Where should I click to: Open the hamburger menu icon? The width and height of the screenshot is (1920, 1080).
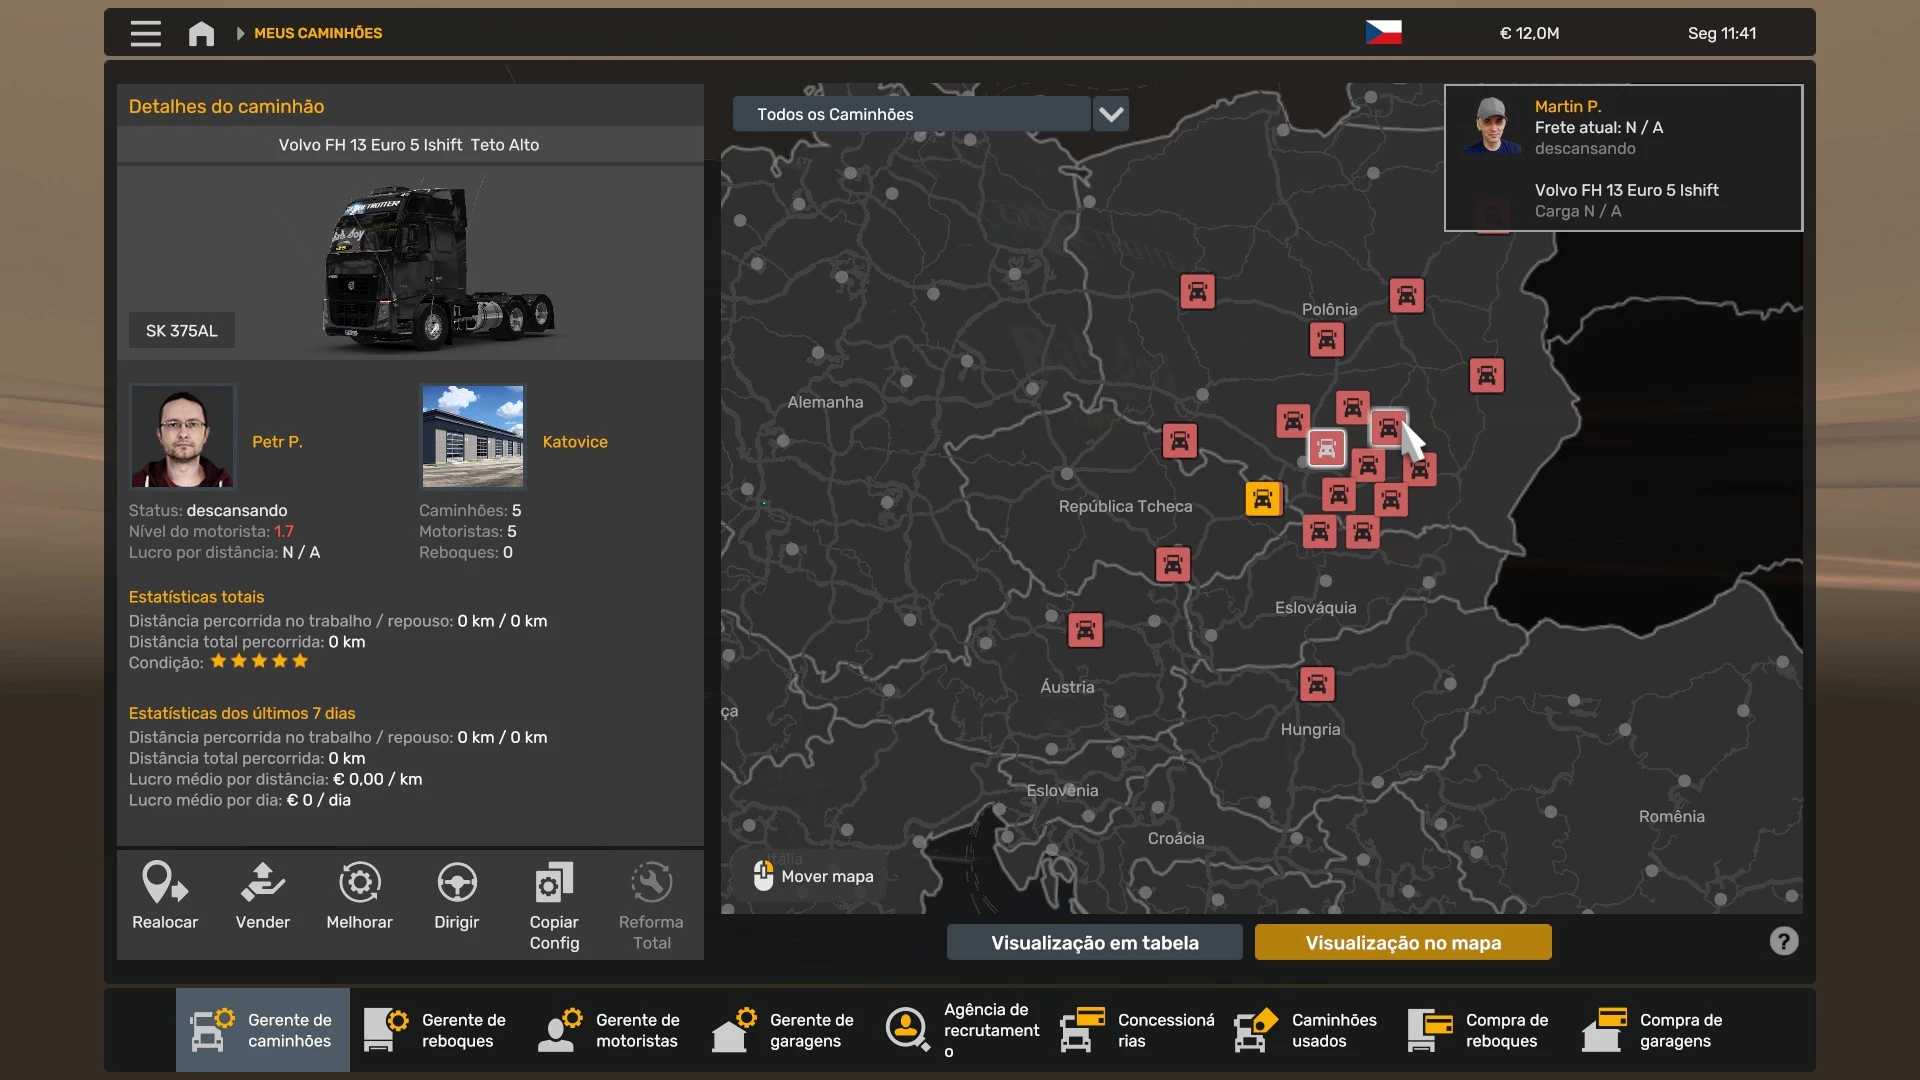click(145, 33)
